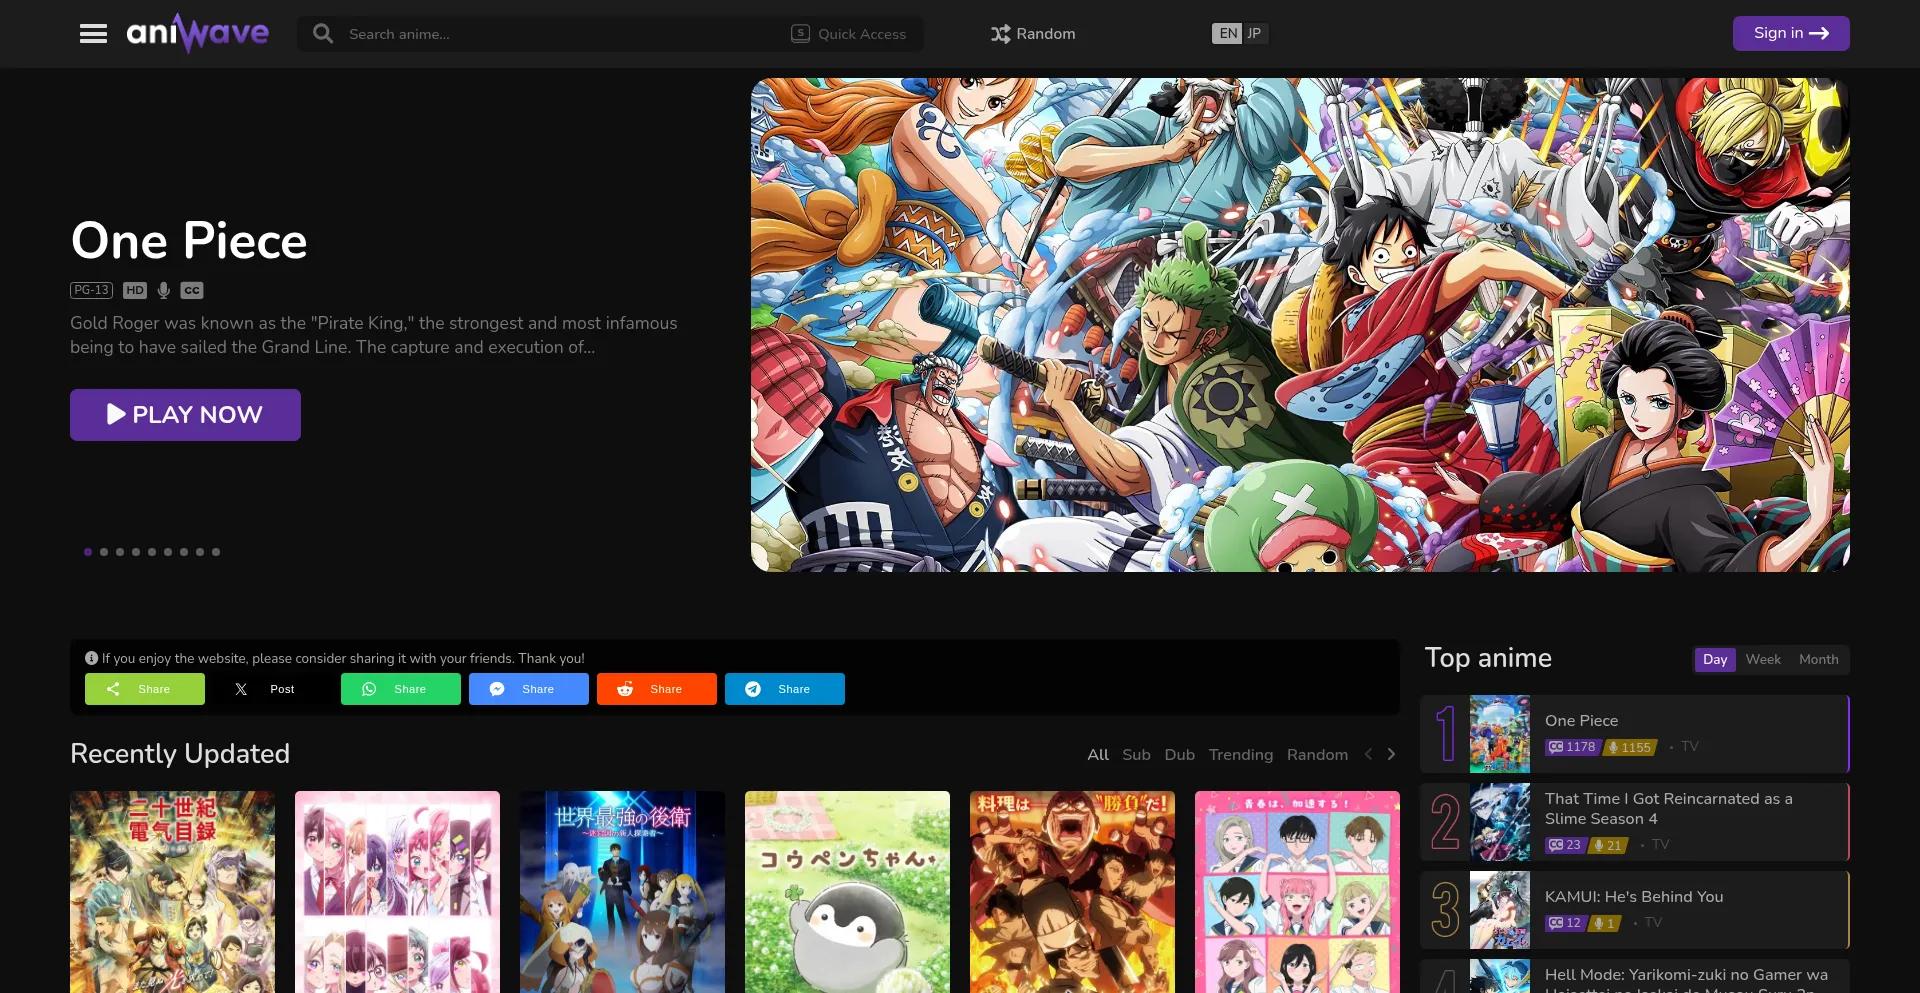Open Hell Mode: Yarikomi-zuki no Gamer entry
1920x993 pixels.
click(1686, 976)
